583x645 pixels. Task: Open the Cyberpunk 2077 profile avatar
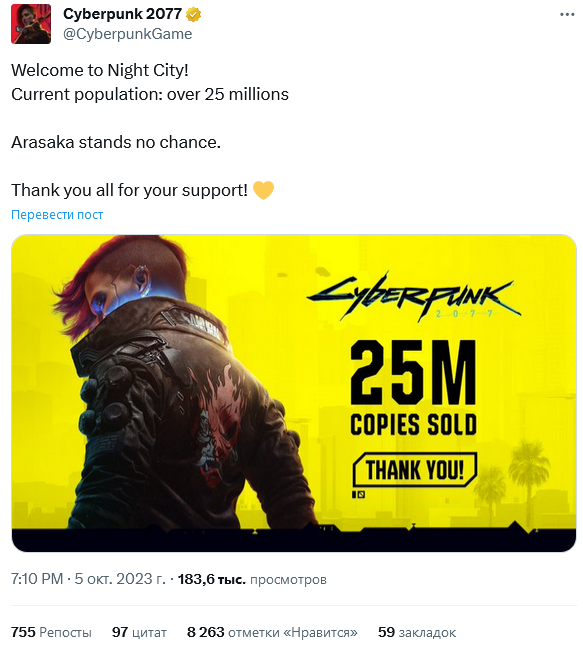(x=31, y=24)
